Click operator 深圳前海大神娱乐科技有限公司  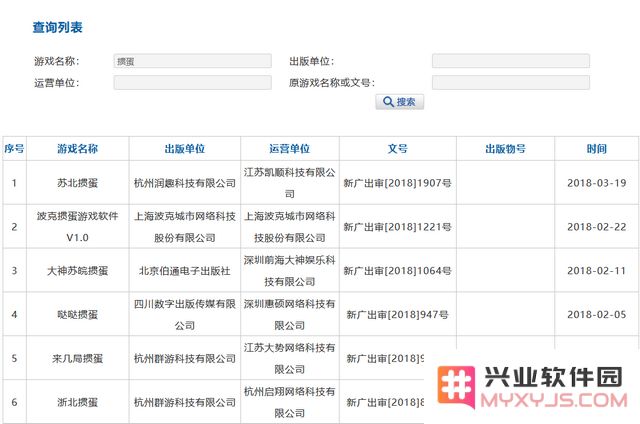[x=290, y=271]
